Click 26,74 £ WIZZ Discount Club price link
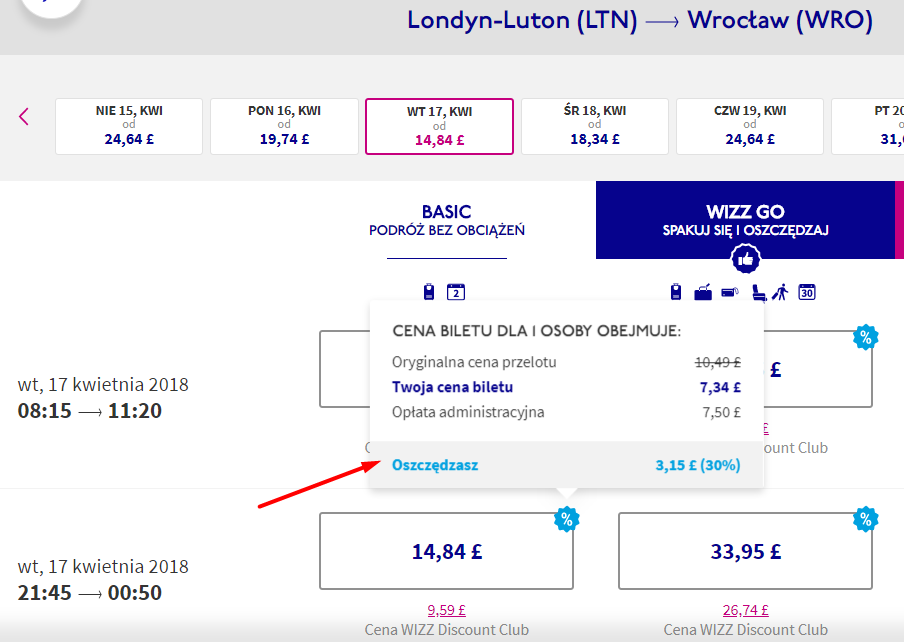904x642 pixels. [744, 610]
